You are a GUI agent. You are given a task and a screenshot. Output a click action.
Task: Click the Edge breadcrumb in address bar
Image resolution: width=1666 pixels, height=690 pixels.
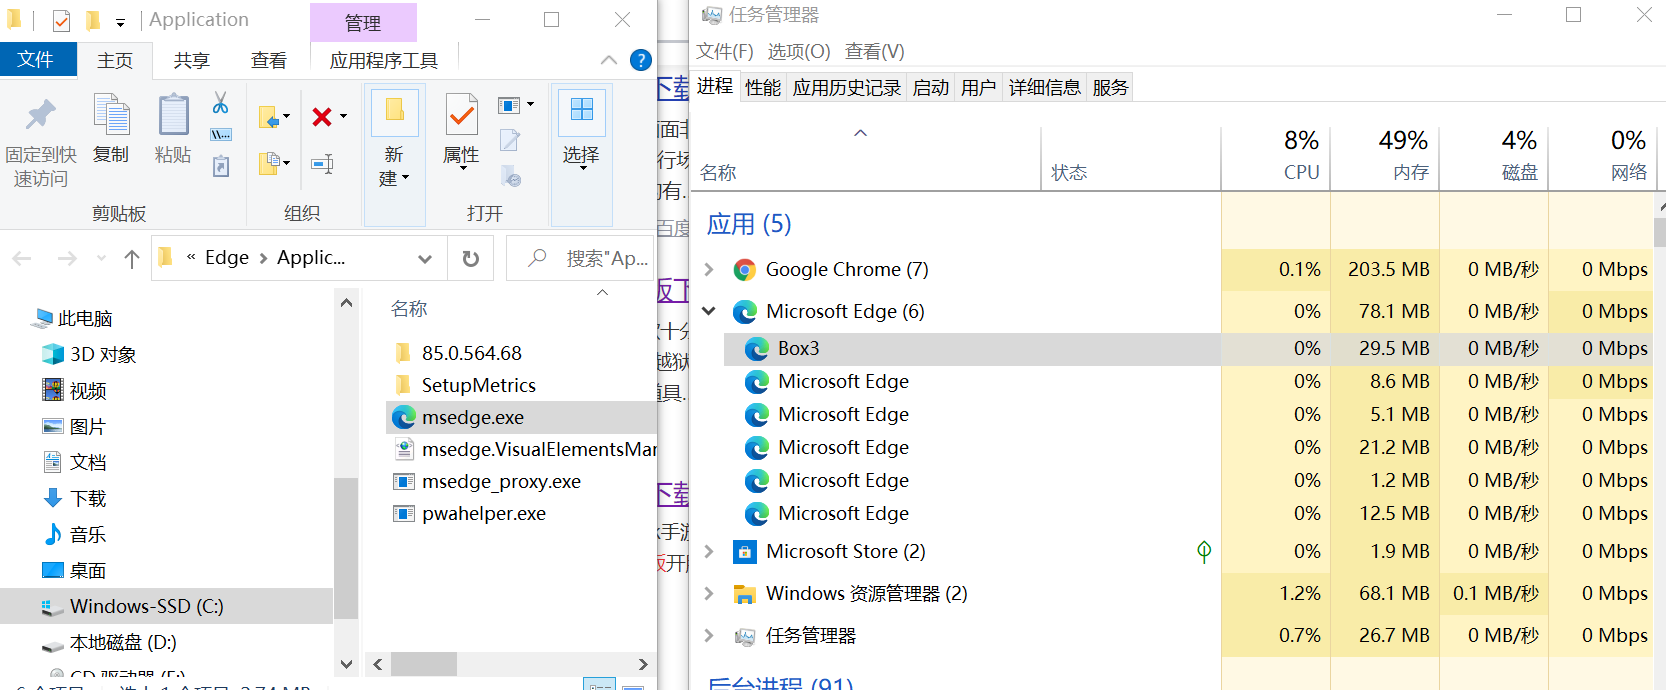tap(227, 258)
